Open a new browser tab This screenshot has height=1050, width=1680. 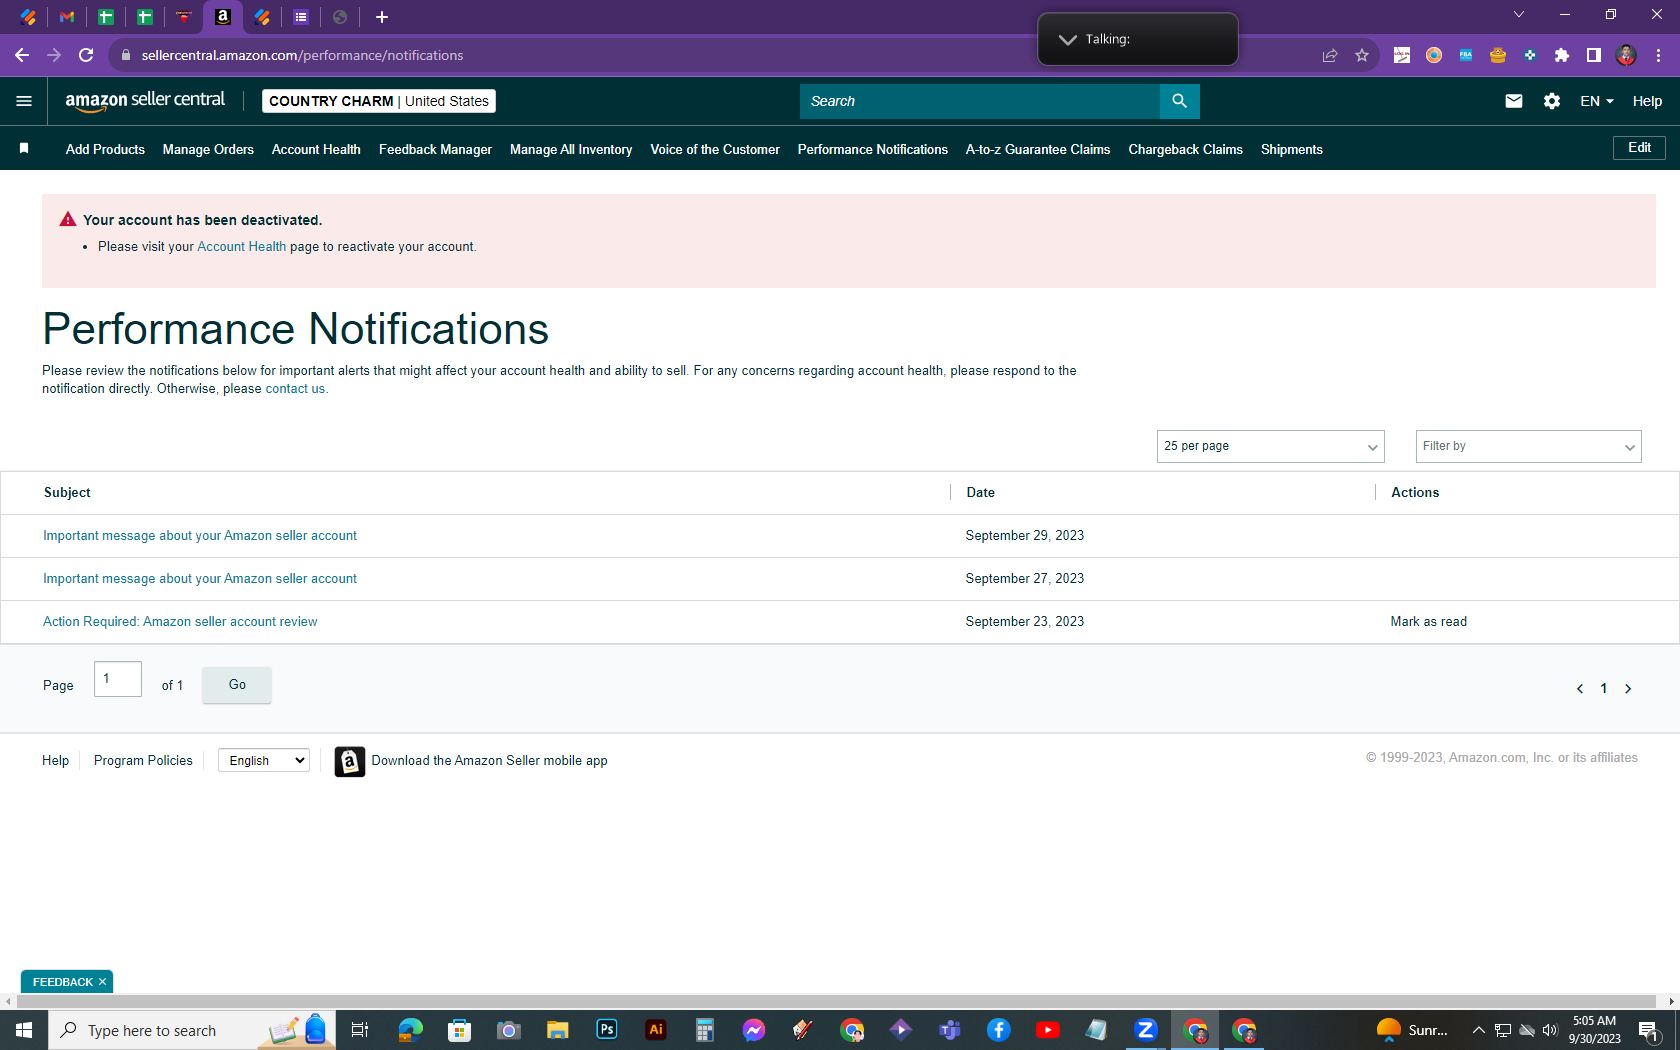381,17
